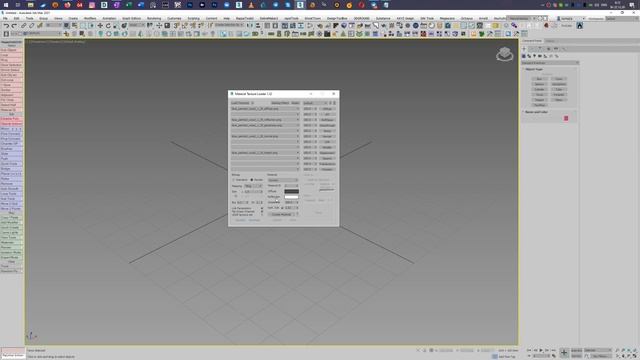This screenshot has width=640, height=360.
Task: Toggle the Link Parameters checkbox
Action: tap(262, 208)
